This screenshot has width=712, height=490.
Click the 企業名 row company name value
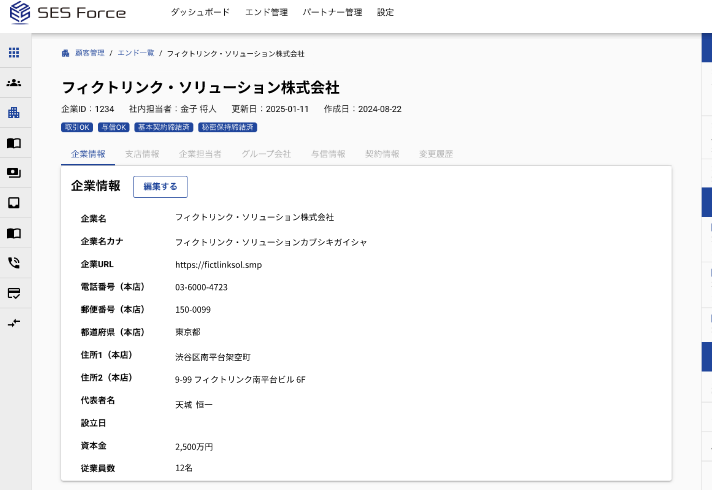click(x=255, y=217)
